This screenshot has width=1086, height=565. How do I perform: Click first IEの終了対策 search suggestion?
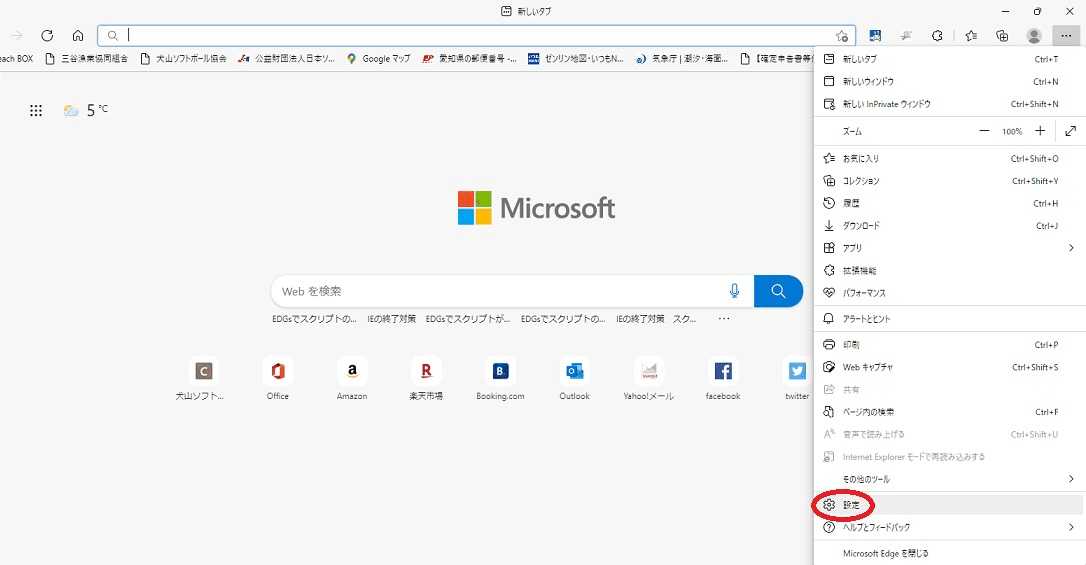pyautogui.click(x=391, y=319)
